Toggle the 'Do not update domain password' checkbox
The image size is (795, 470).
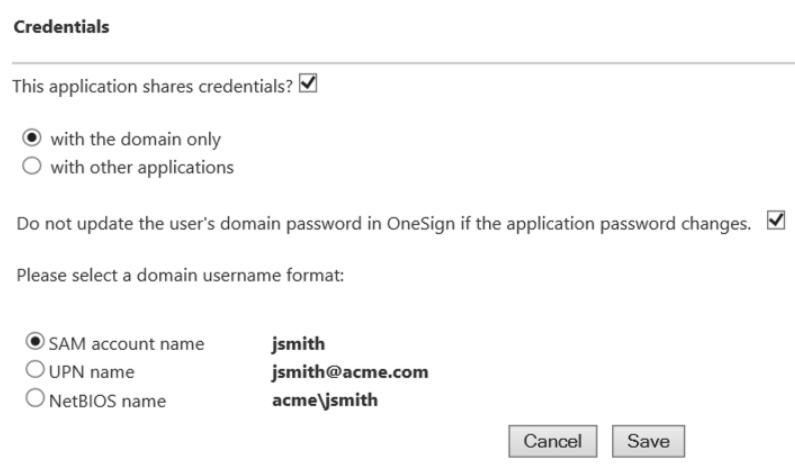[773, 222]
